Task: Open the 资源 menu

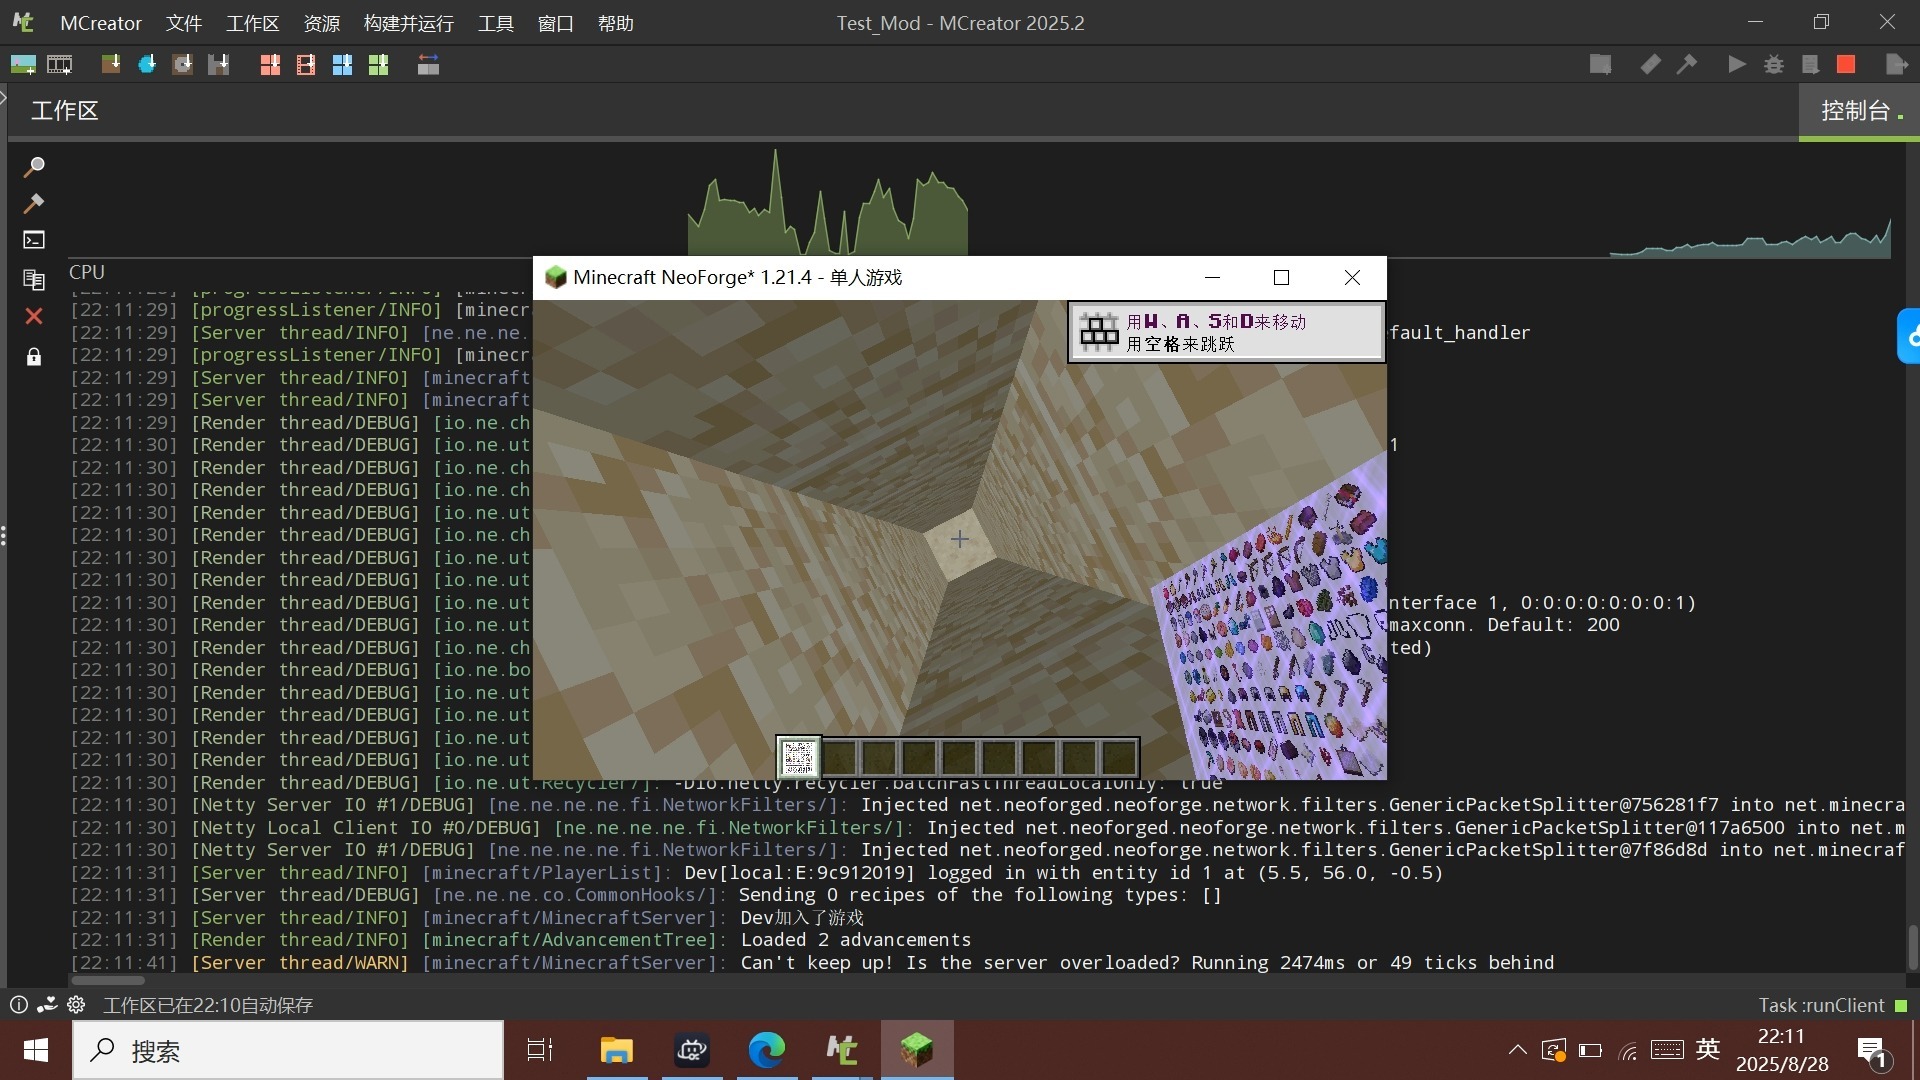Action: [322, 23]
